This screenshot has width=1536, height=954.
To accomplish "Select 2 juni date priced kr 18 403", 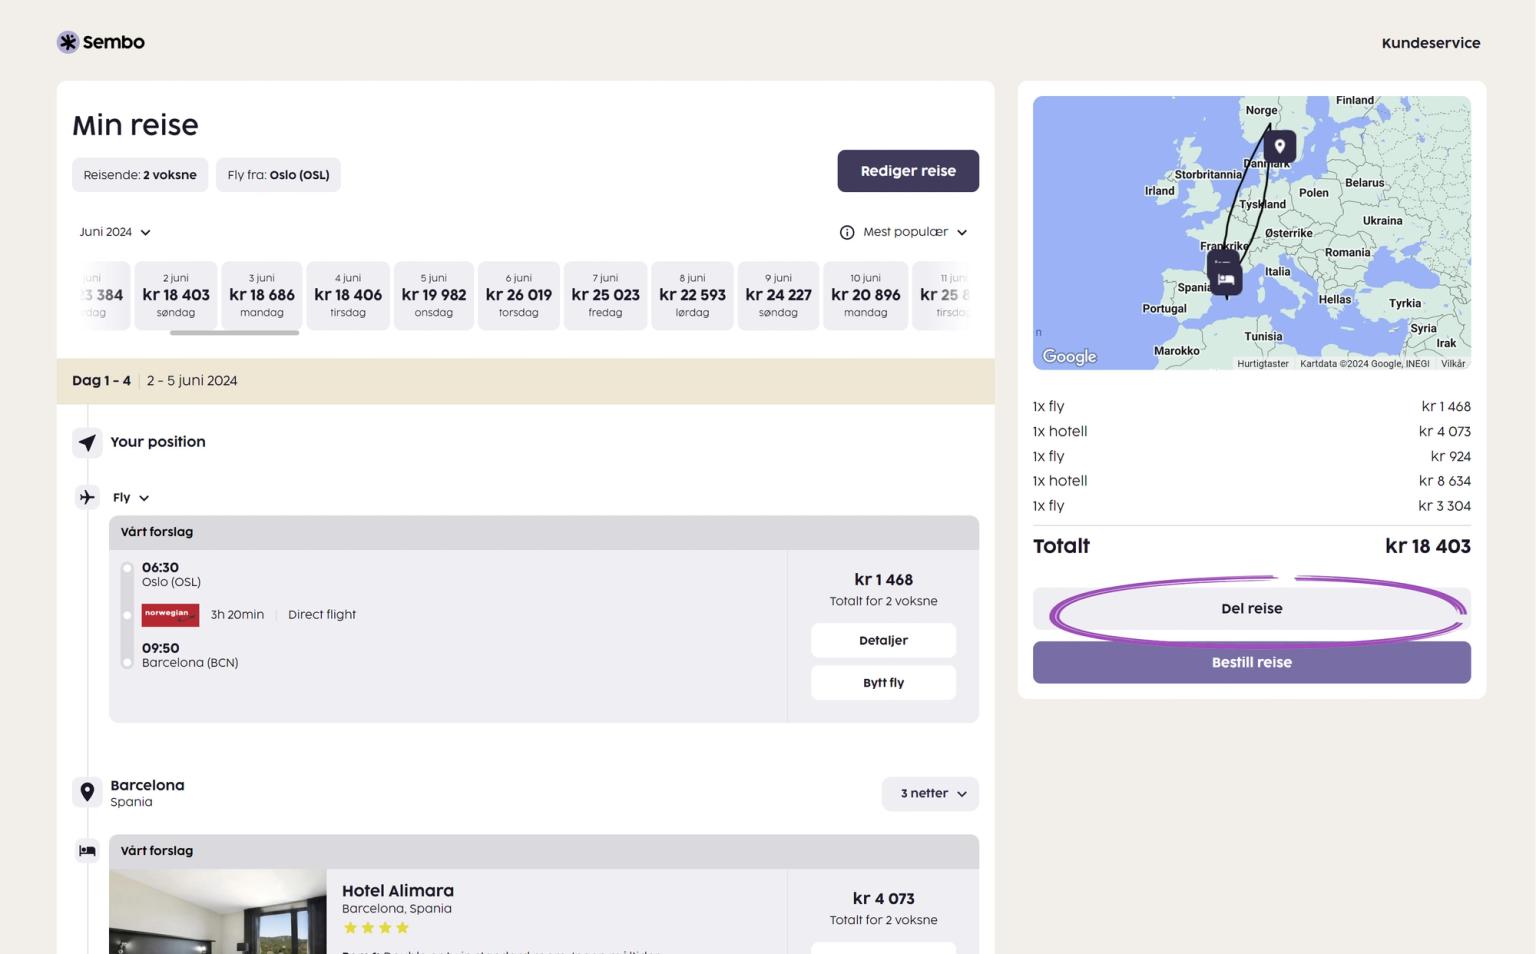I will 176,295.
